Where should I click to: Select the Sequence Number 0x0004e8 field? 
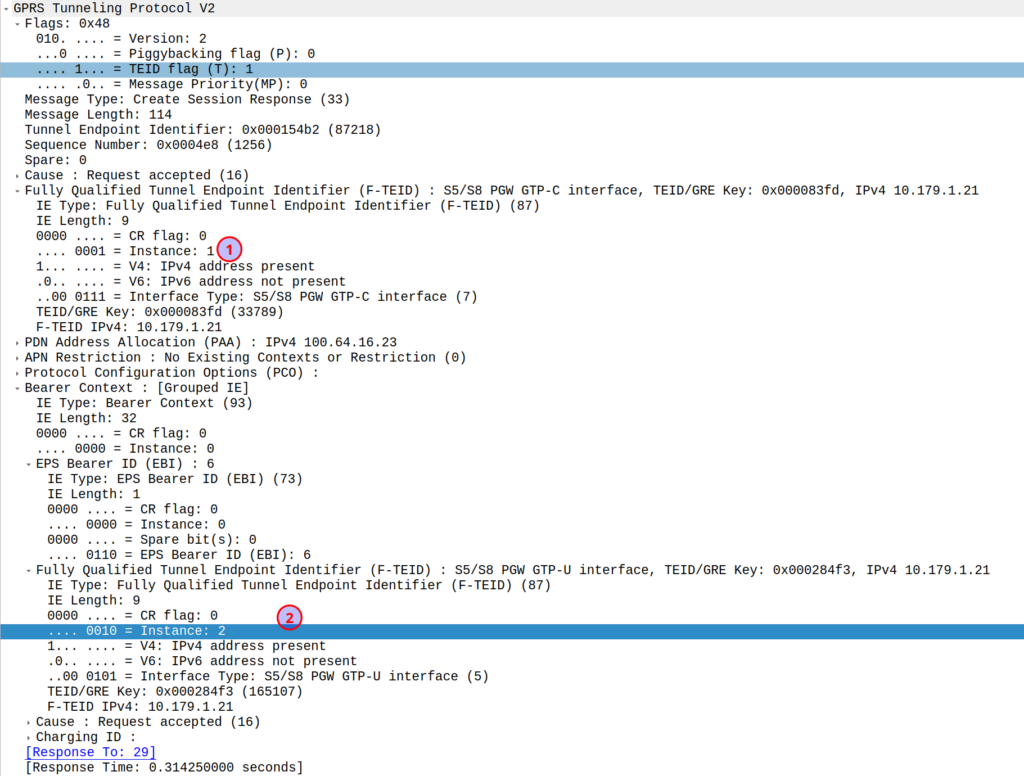pyautogui.click(x=145, y=145)
